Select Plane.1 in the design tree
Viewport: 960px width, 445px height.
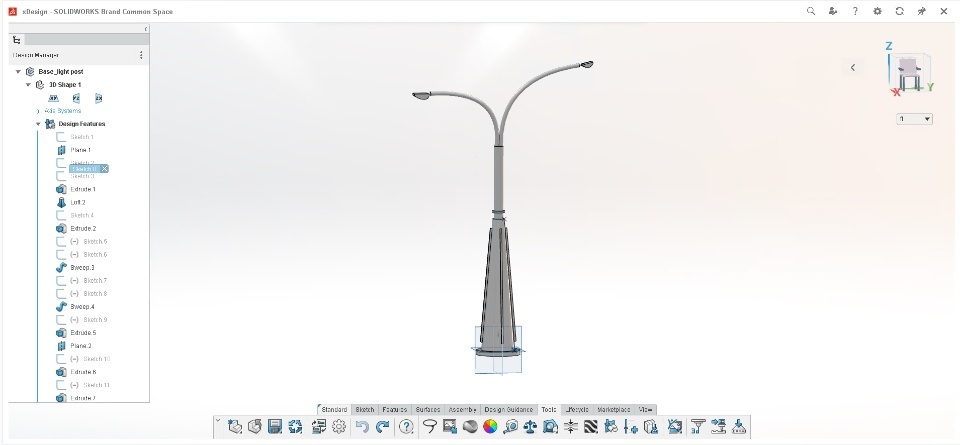click(80, 150)
